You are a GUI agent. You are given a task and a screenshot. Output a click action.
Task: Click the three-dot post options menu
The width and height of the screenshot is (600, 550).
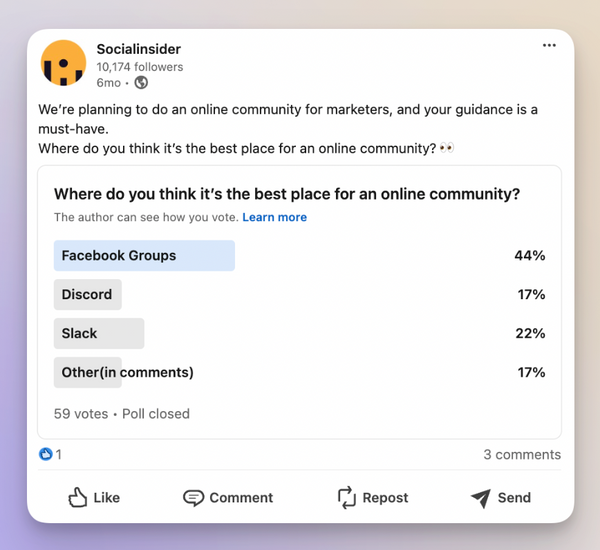point(549,45)
